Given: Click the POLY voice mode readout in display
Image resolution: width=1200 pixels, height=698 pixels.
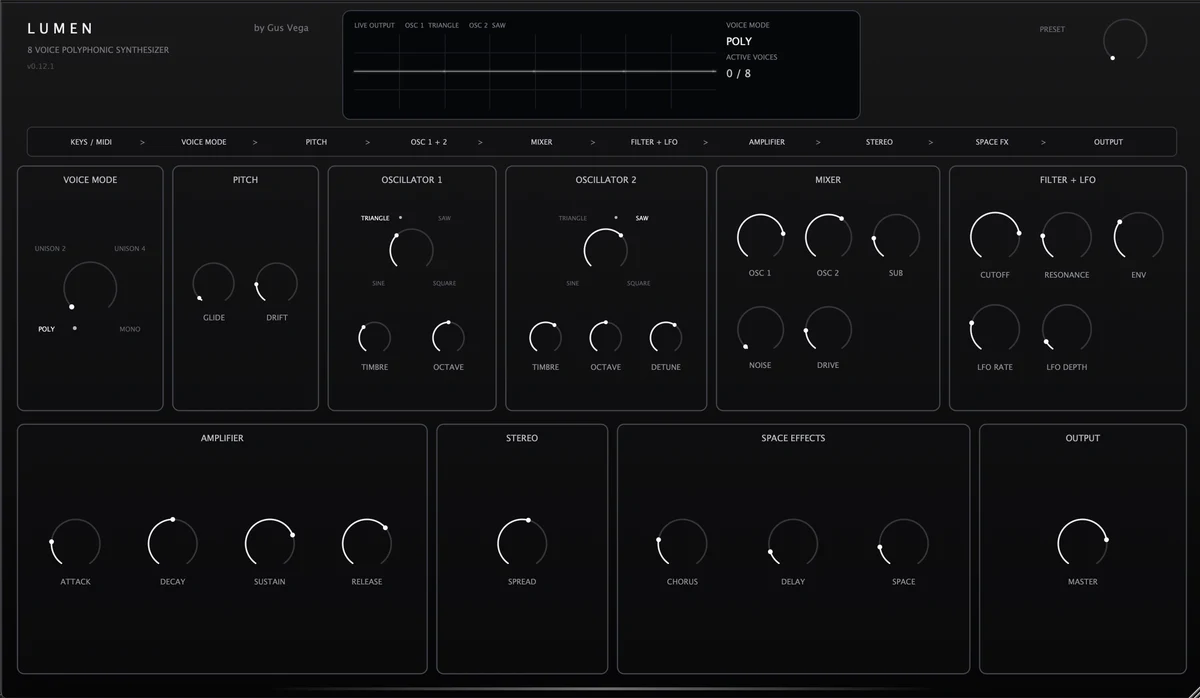Looking at the screenshot, I should click(739, 41).
